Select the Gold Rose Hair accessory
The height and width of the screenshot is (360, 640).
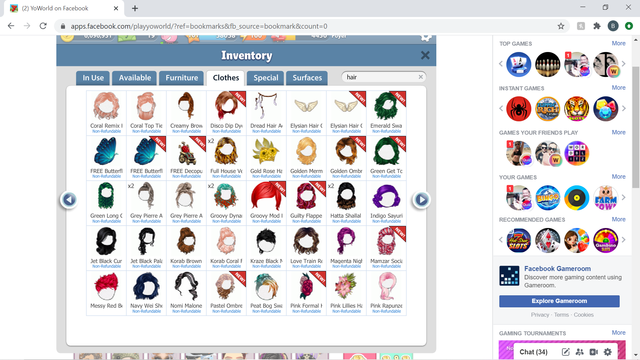click(266, 158)
